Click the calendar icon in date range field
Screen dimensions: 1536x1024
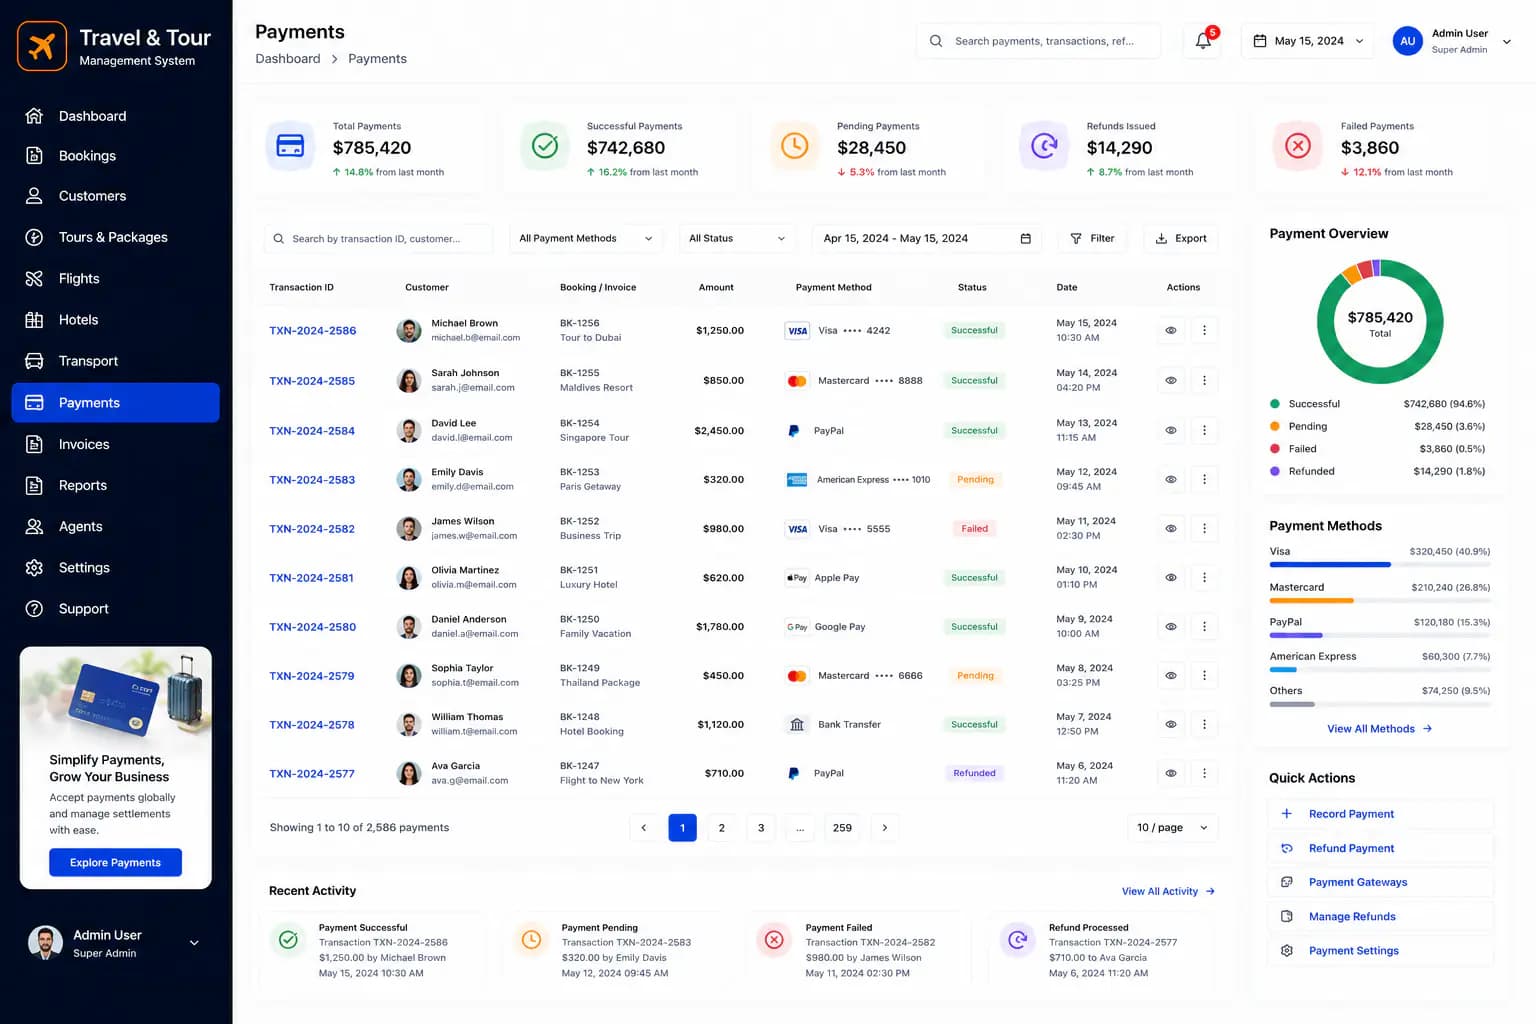(1025, 239)
